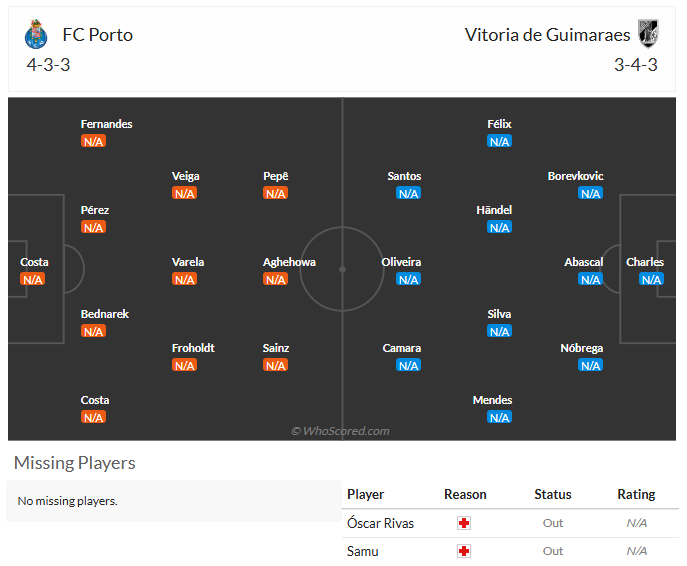Click the Vitoria de Guimaraes crest

tap(648, 34)
